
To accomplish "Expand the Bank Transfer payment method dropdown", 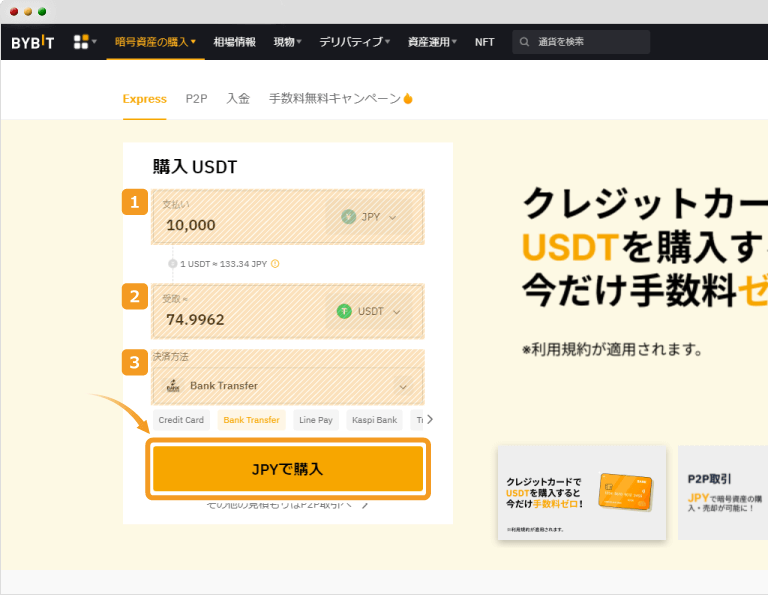I will coord(288,386).
